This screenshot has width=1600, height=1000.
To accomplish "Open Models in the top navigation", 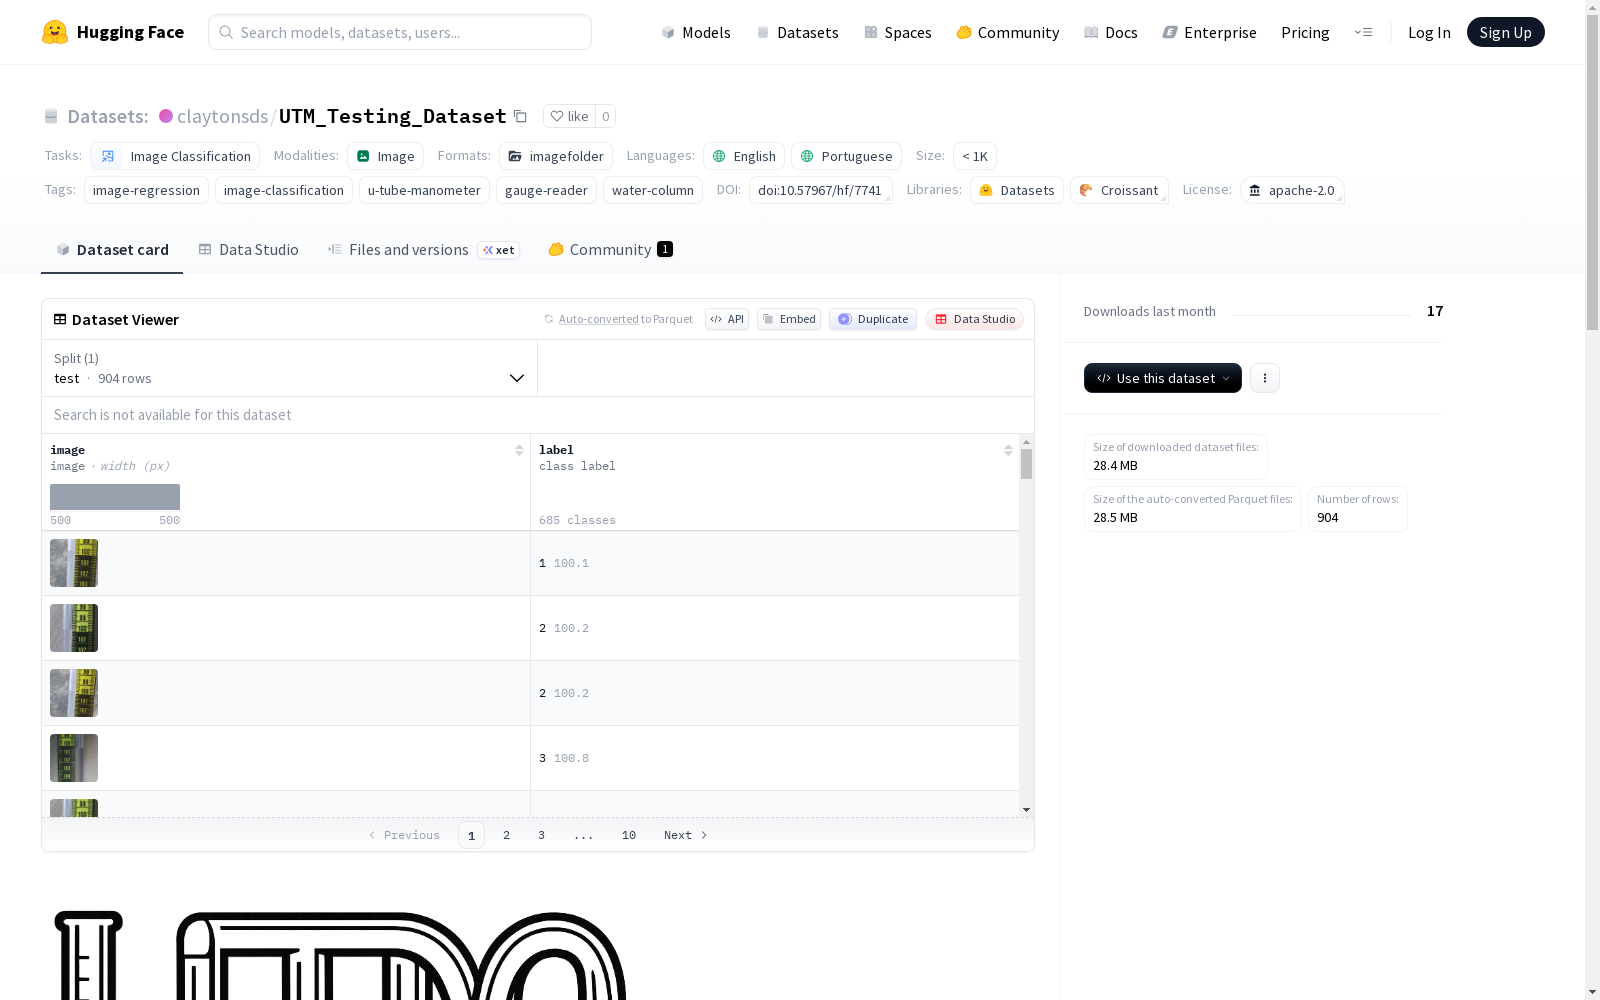I will [696, 32].
